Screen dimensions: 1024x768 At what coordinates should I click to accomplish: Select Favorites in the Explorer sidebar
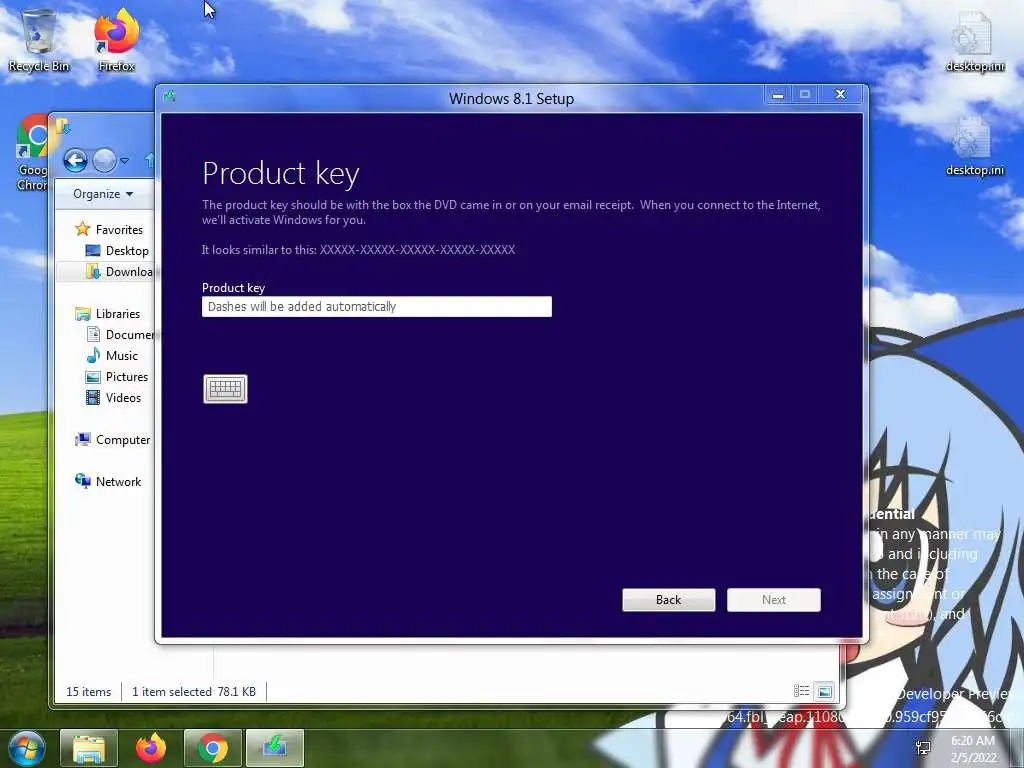coord(119,229)
